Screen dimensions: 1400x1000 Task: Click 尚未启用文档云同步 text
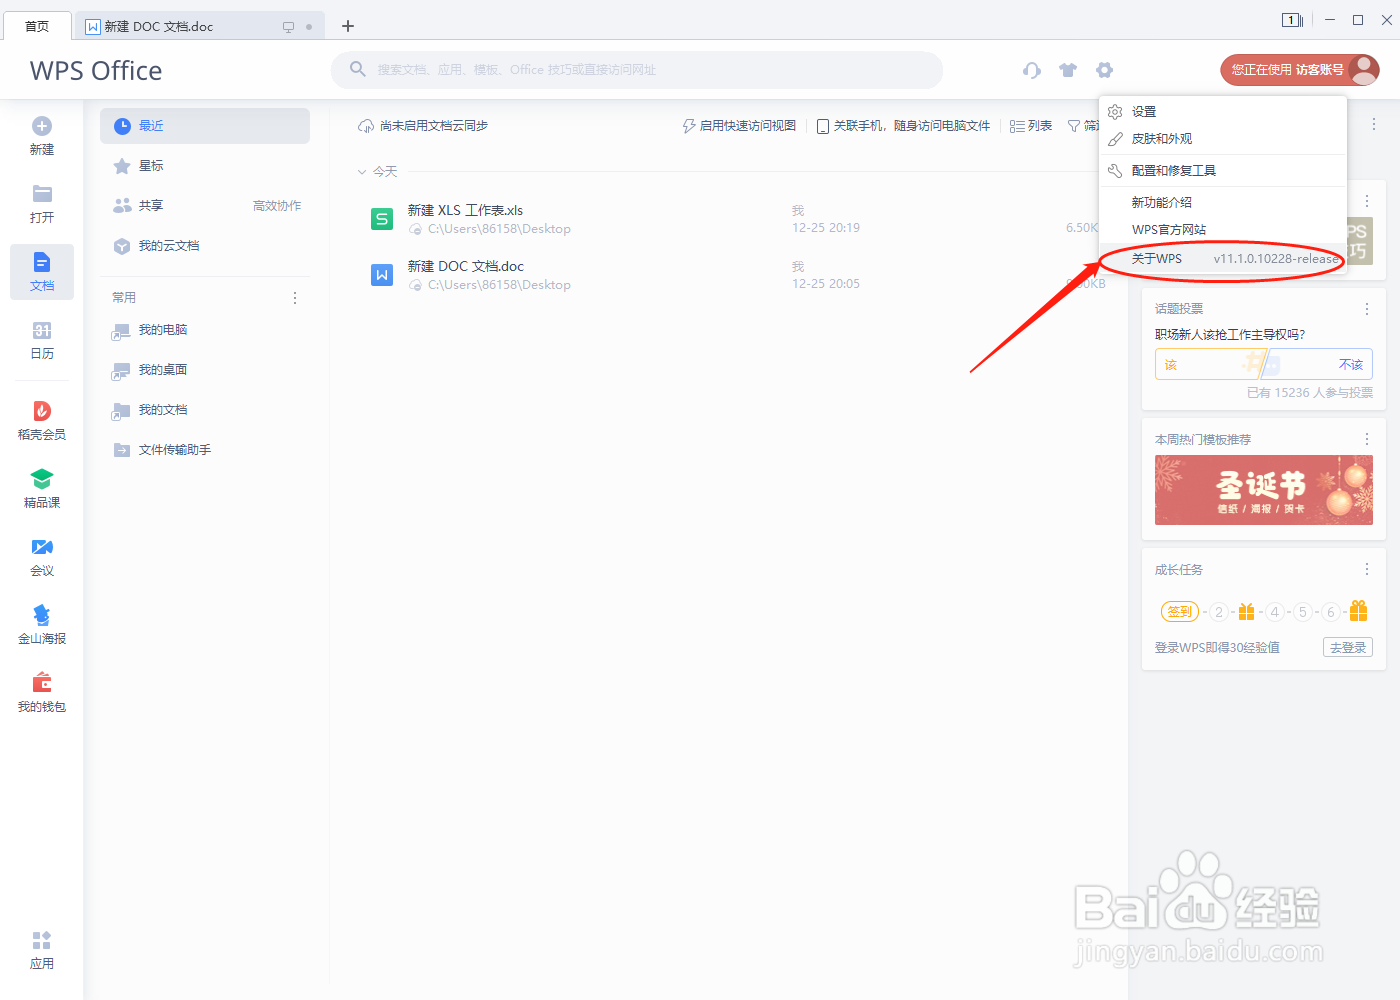434,126
